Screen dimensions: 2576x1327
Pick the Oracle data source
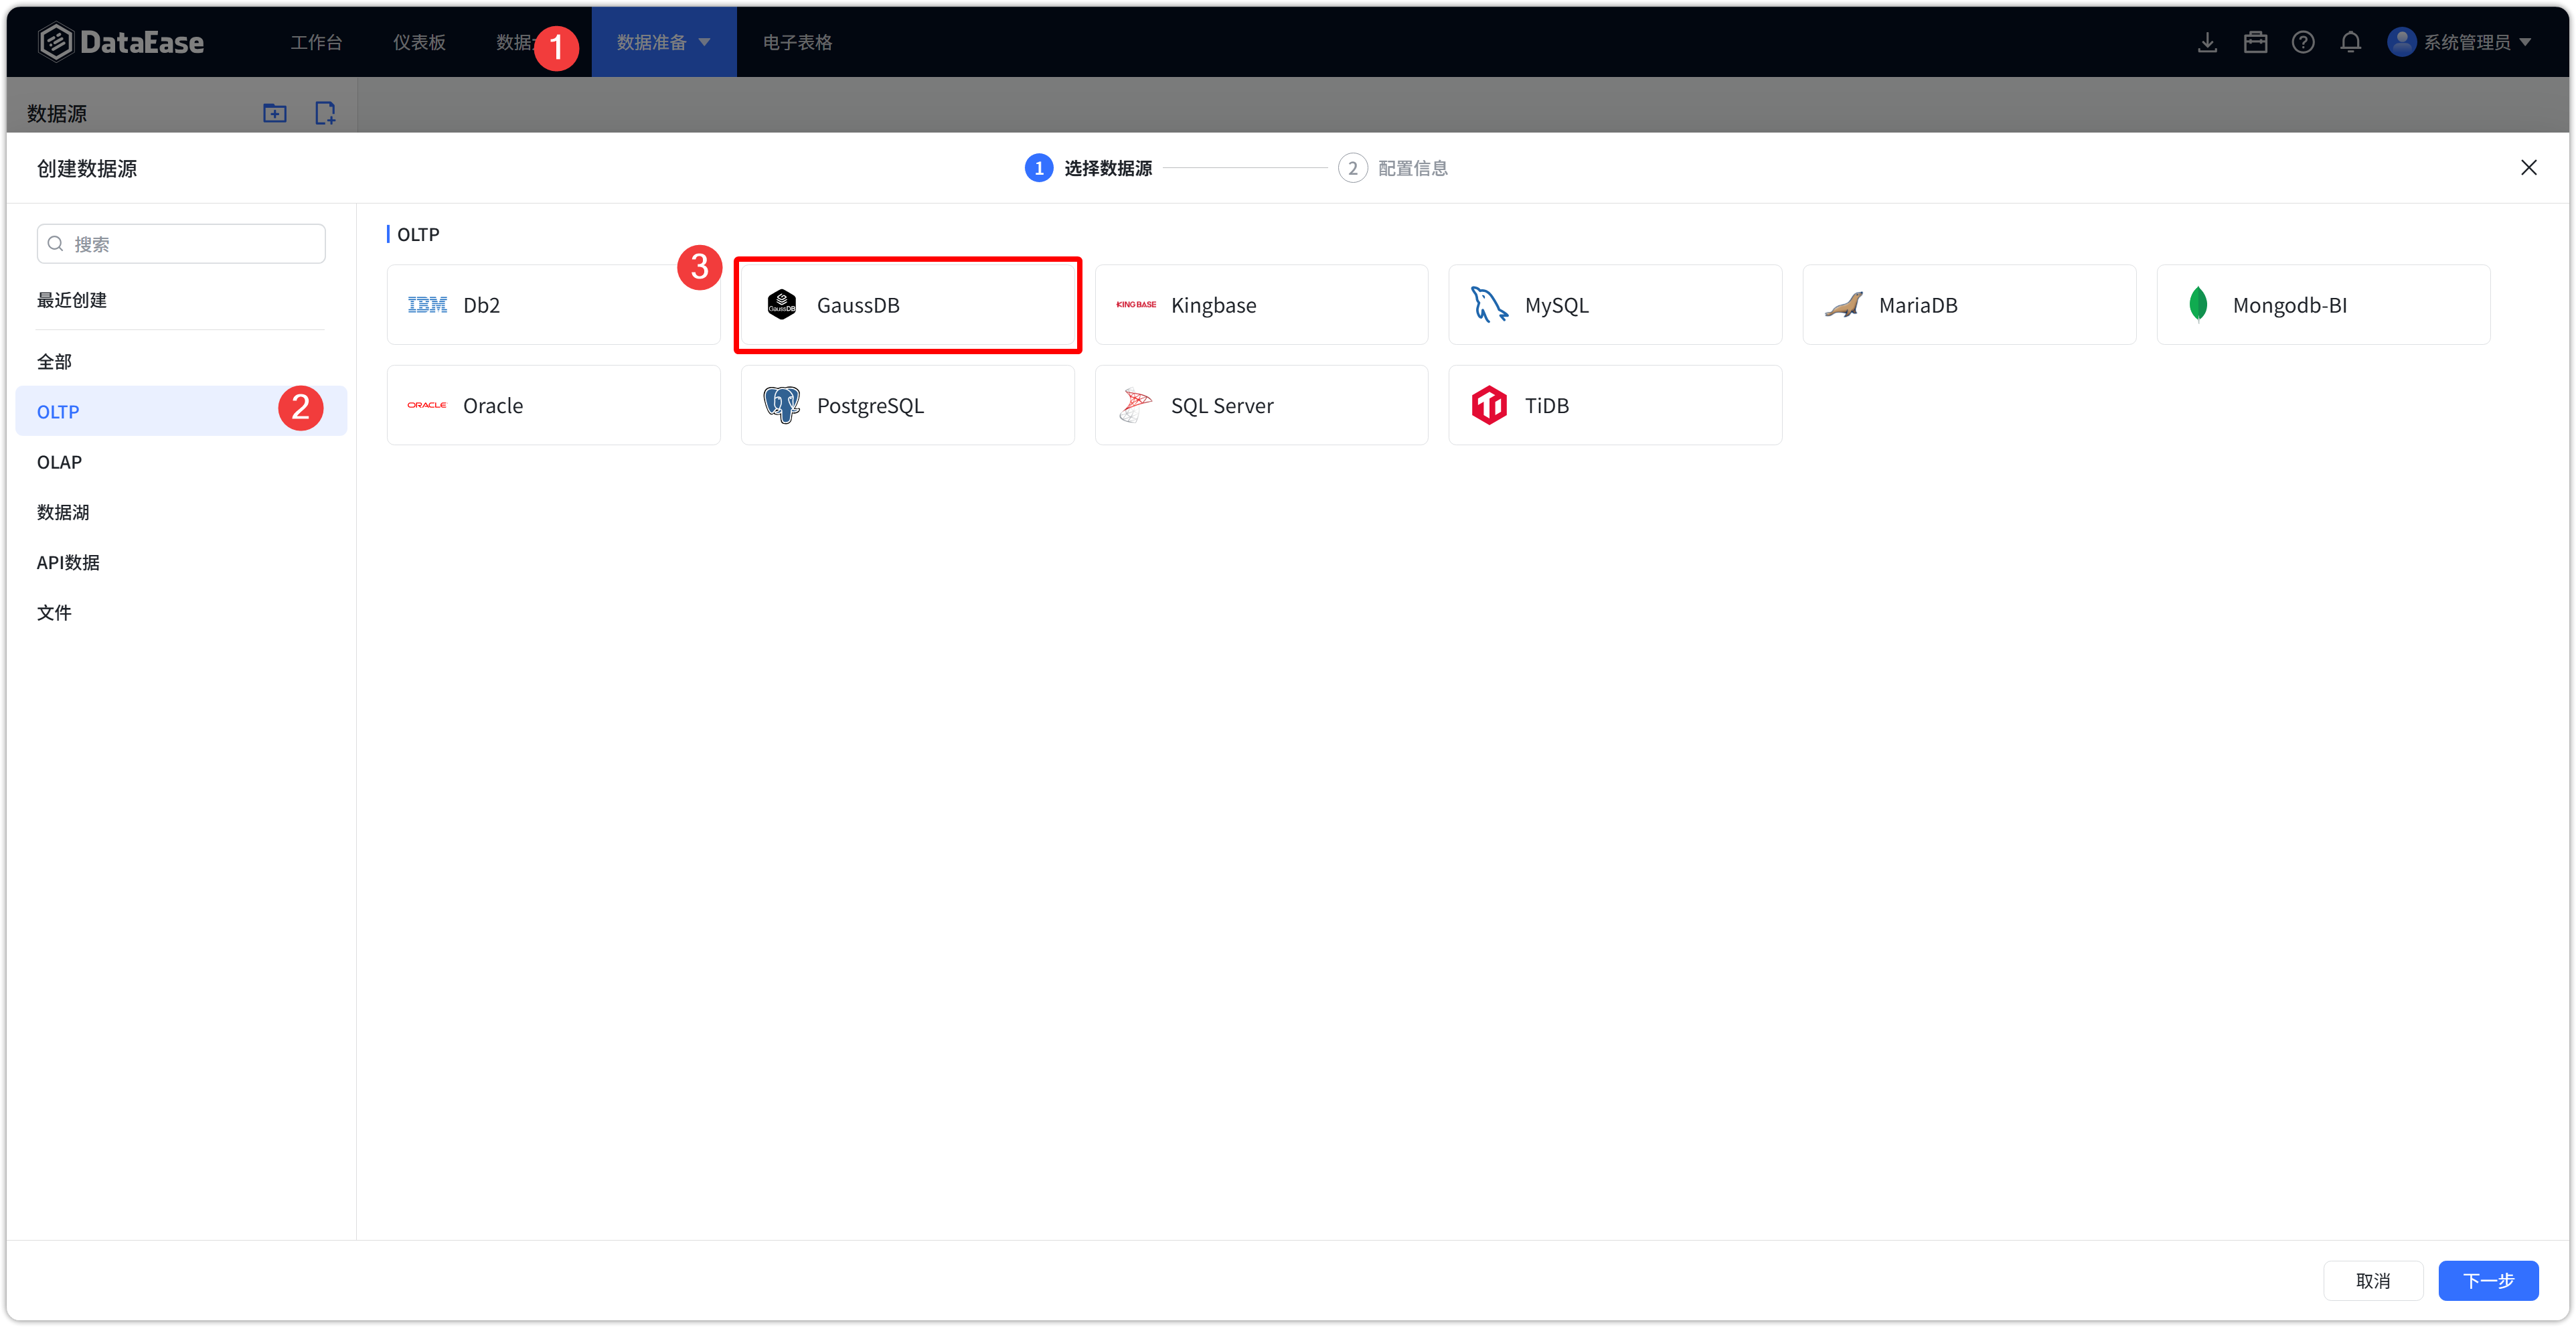553,405
